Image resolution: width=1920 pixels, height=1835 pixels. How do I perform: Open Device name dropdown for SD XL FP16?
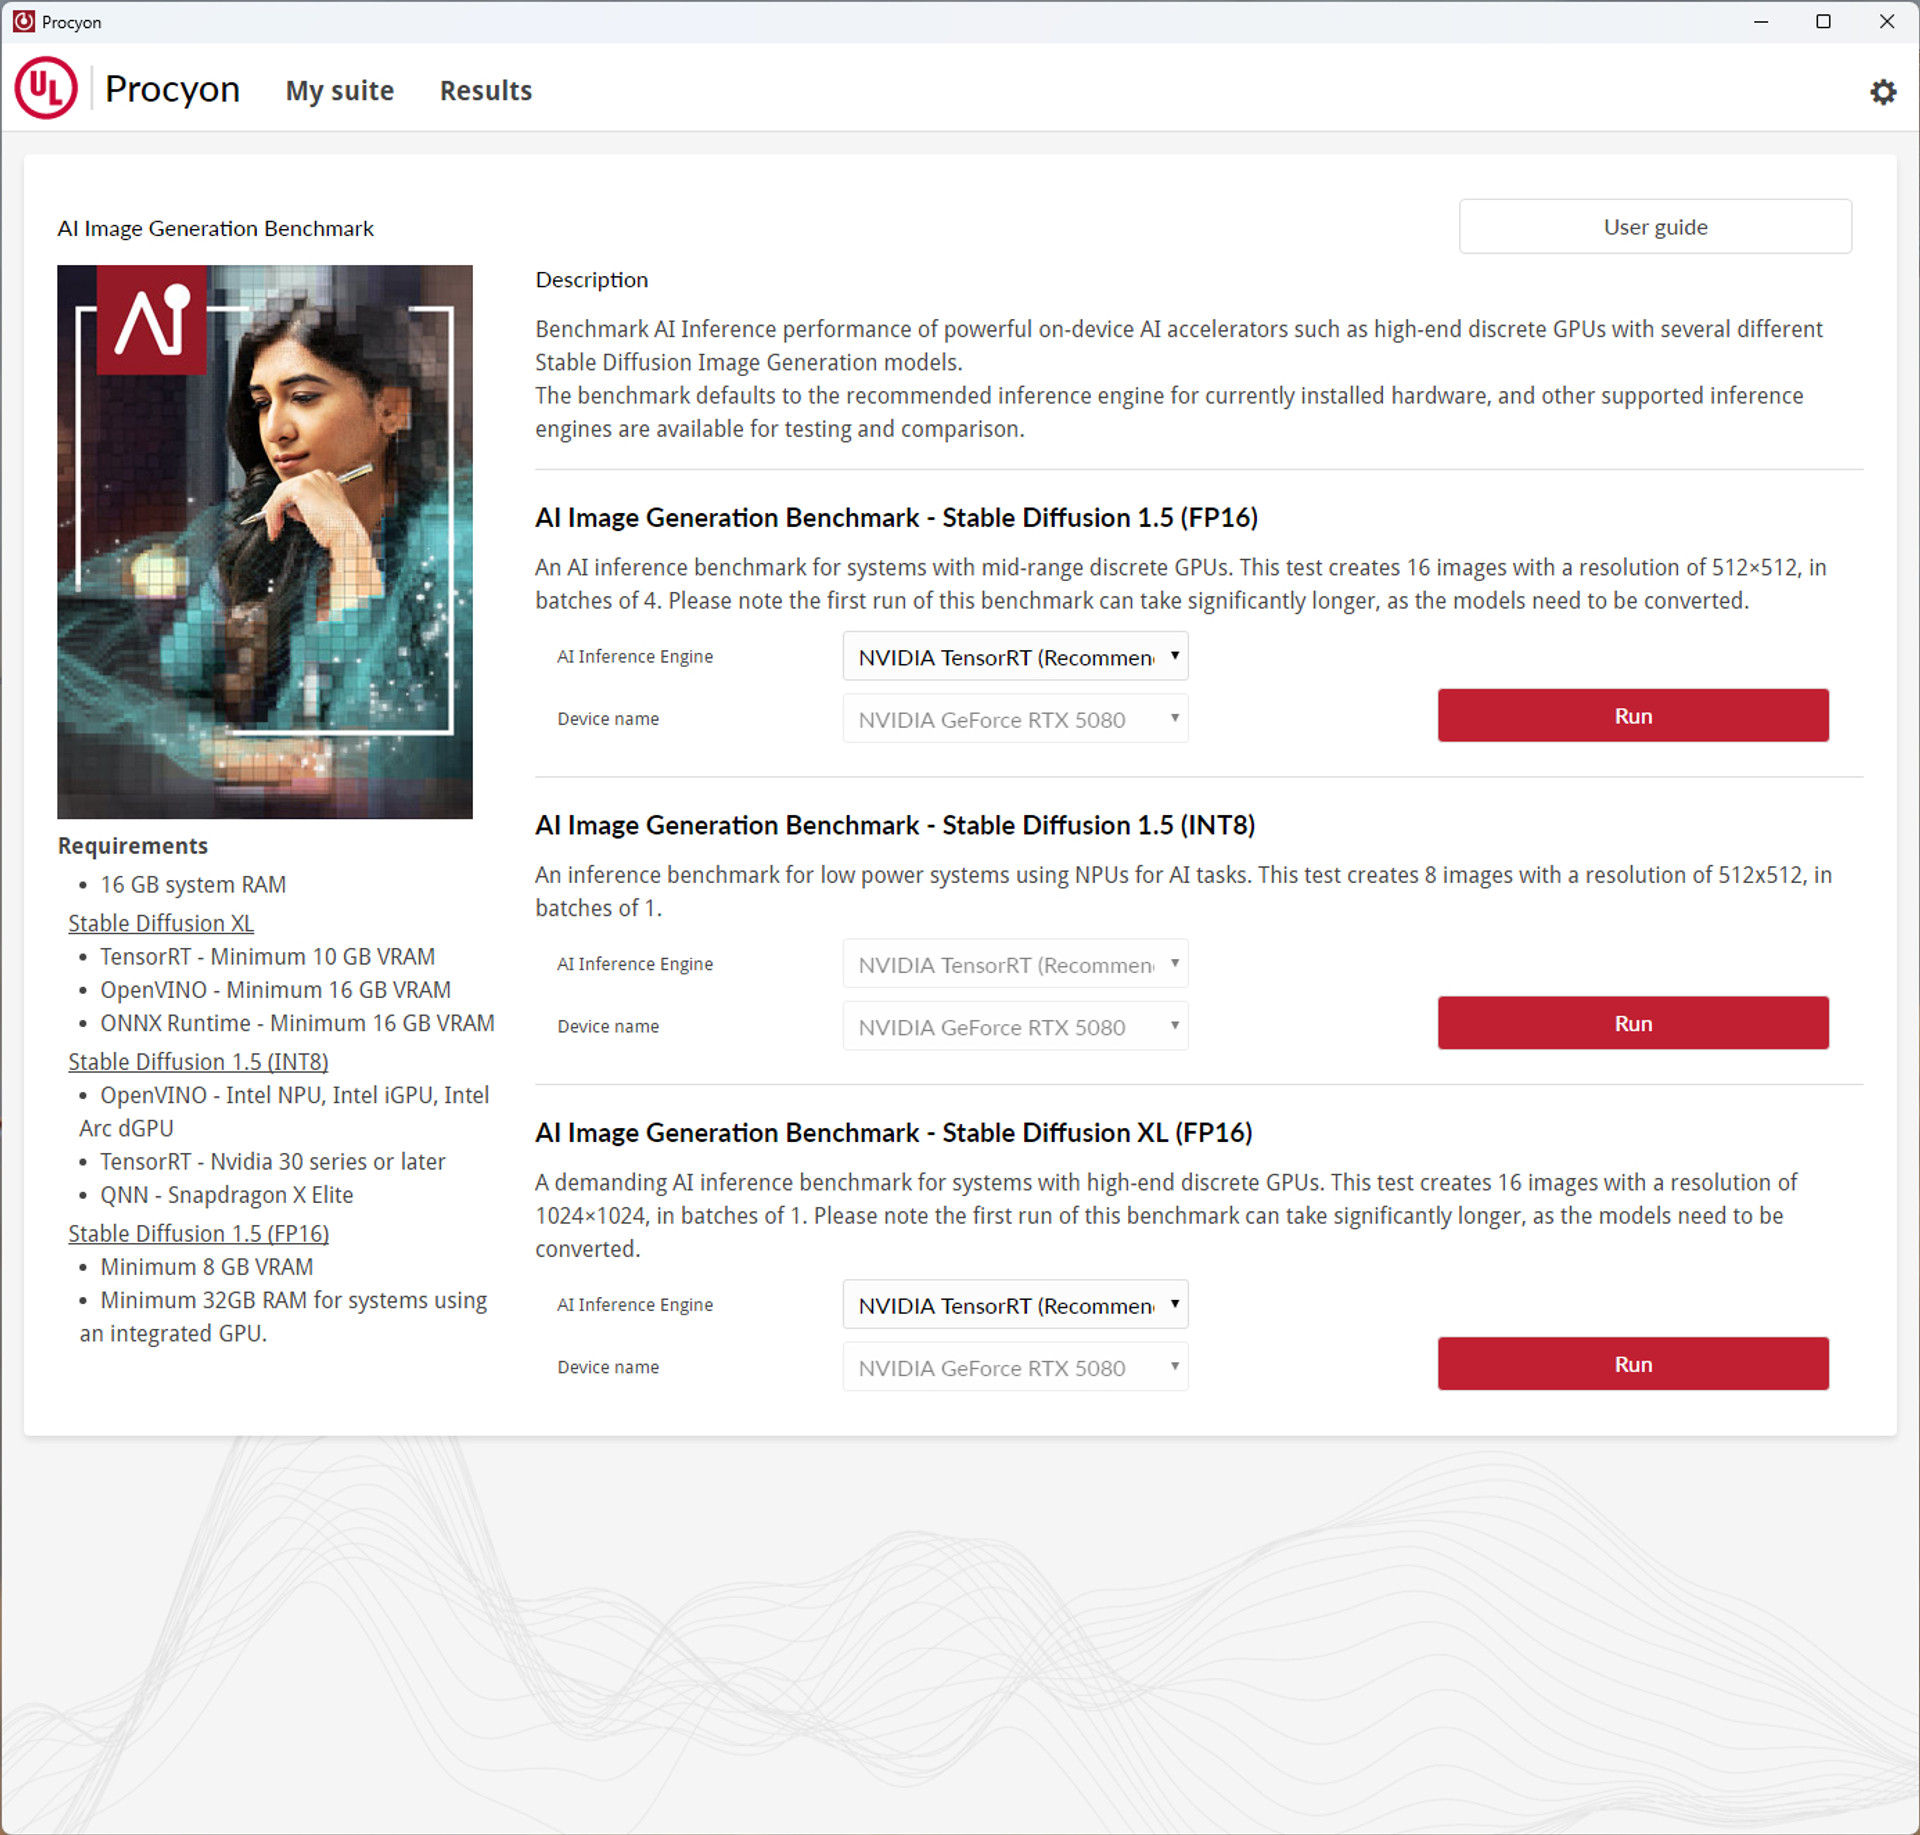[1015, 1367]
